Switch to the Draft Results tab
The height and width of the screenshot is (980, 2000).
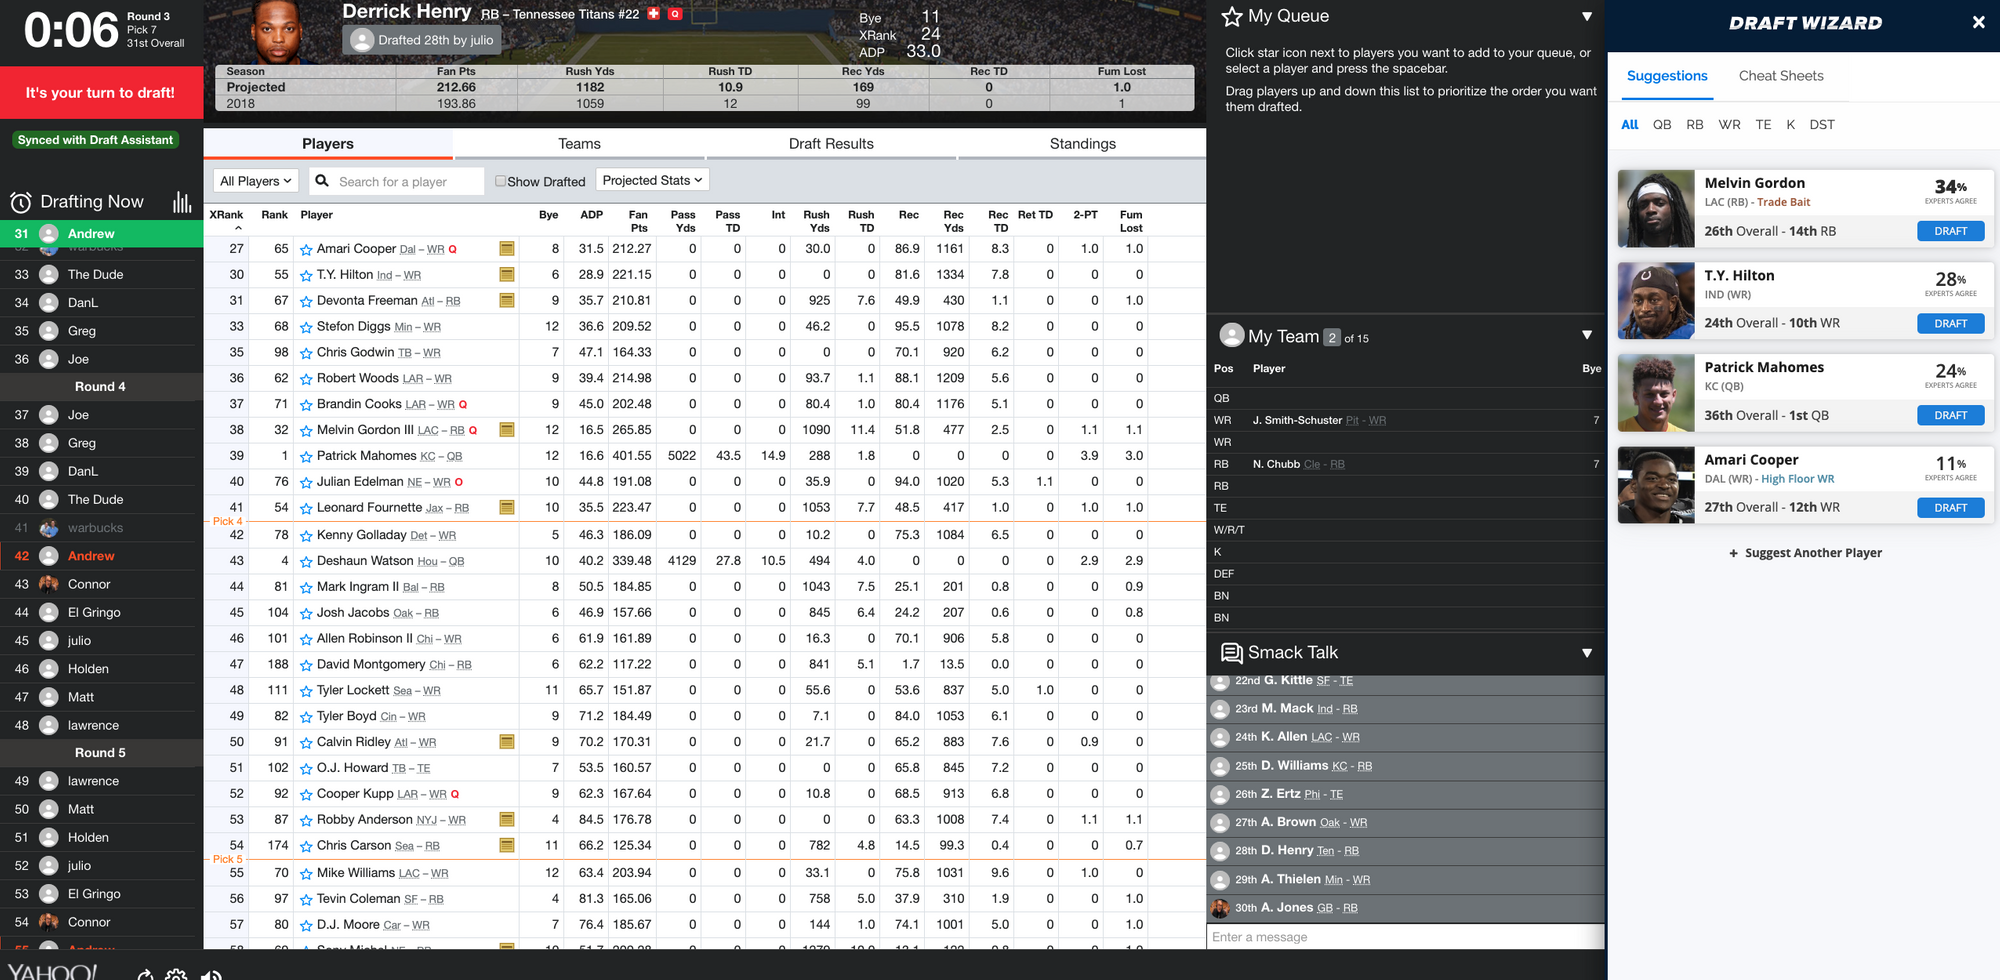831,144
